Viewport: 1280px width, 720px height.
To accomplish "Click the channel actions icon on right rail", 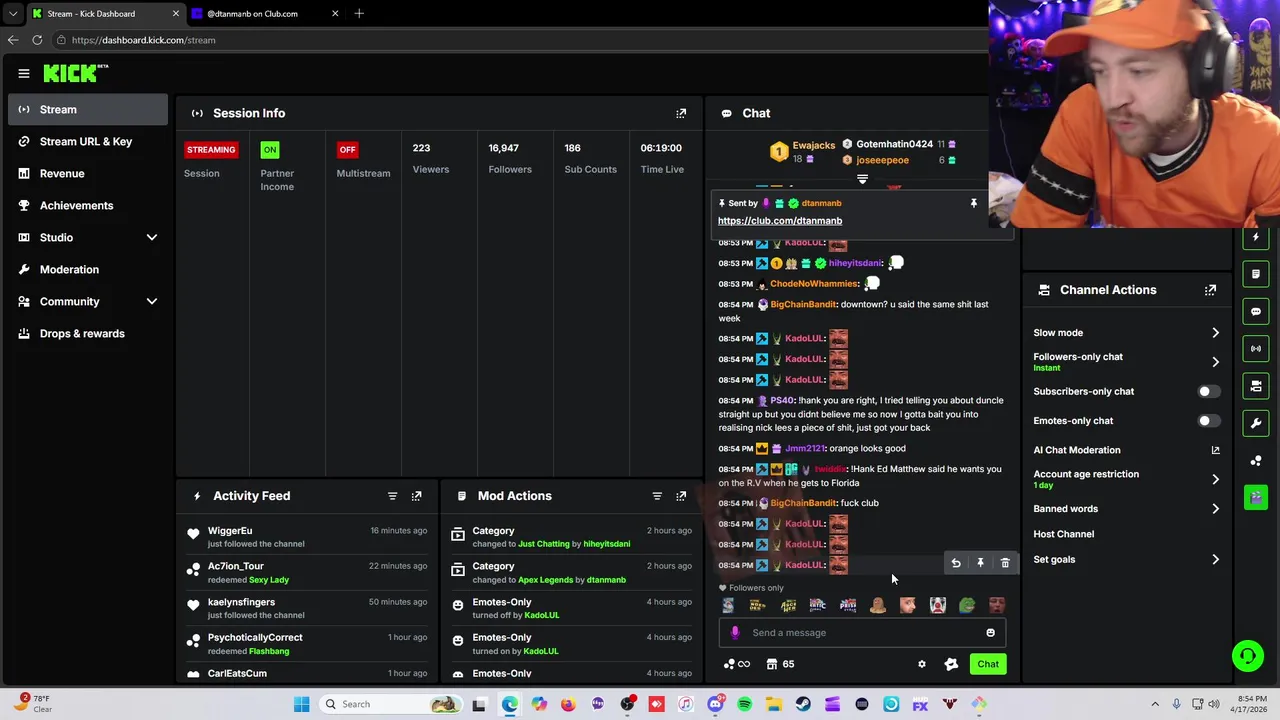I will pyautogui.click(x=1256, y=386).
